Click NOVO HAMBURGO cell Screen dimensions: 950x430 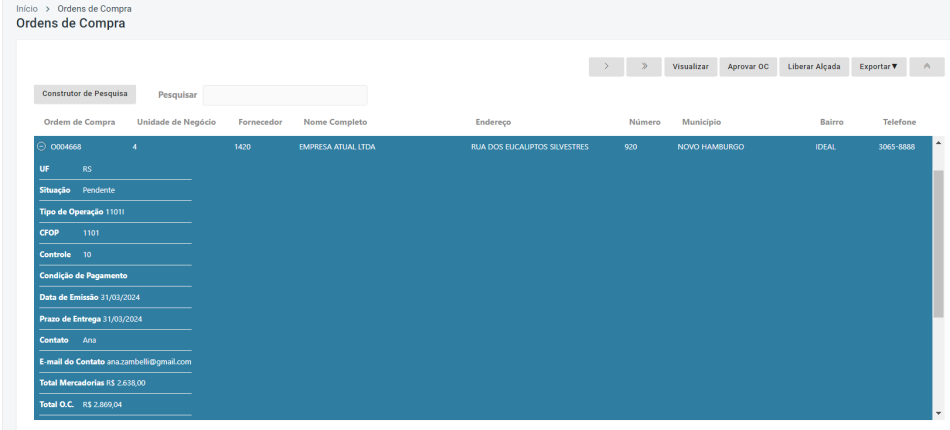(x=711, y=147)
